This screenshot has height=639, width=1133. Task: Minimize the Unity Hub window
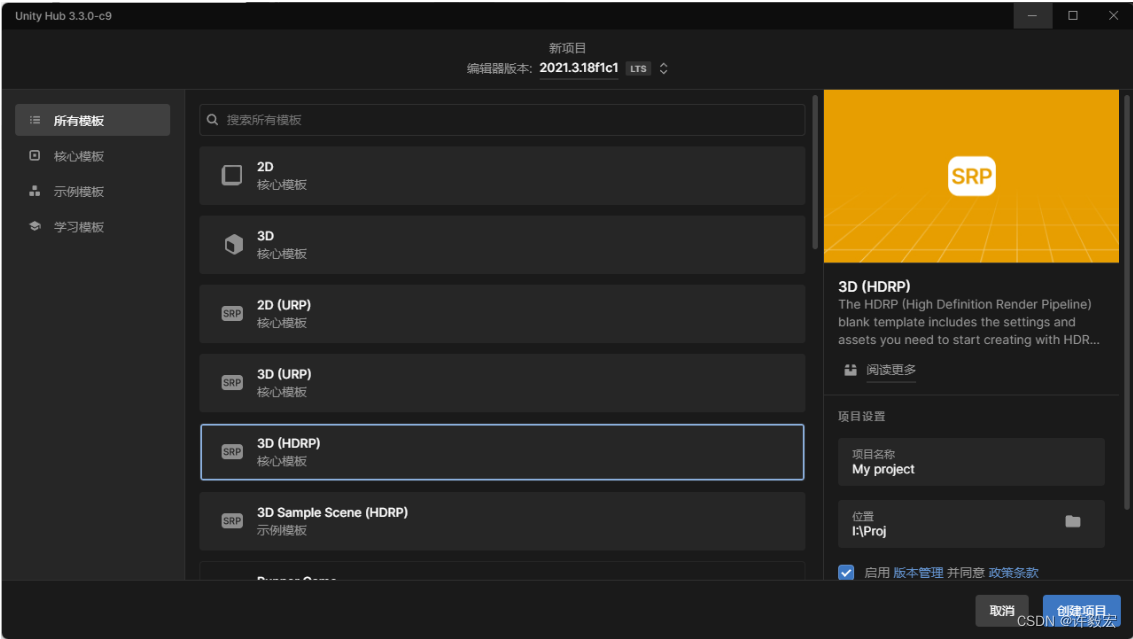tap(1033, 15)
